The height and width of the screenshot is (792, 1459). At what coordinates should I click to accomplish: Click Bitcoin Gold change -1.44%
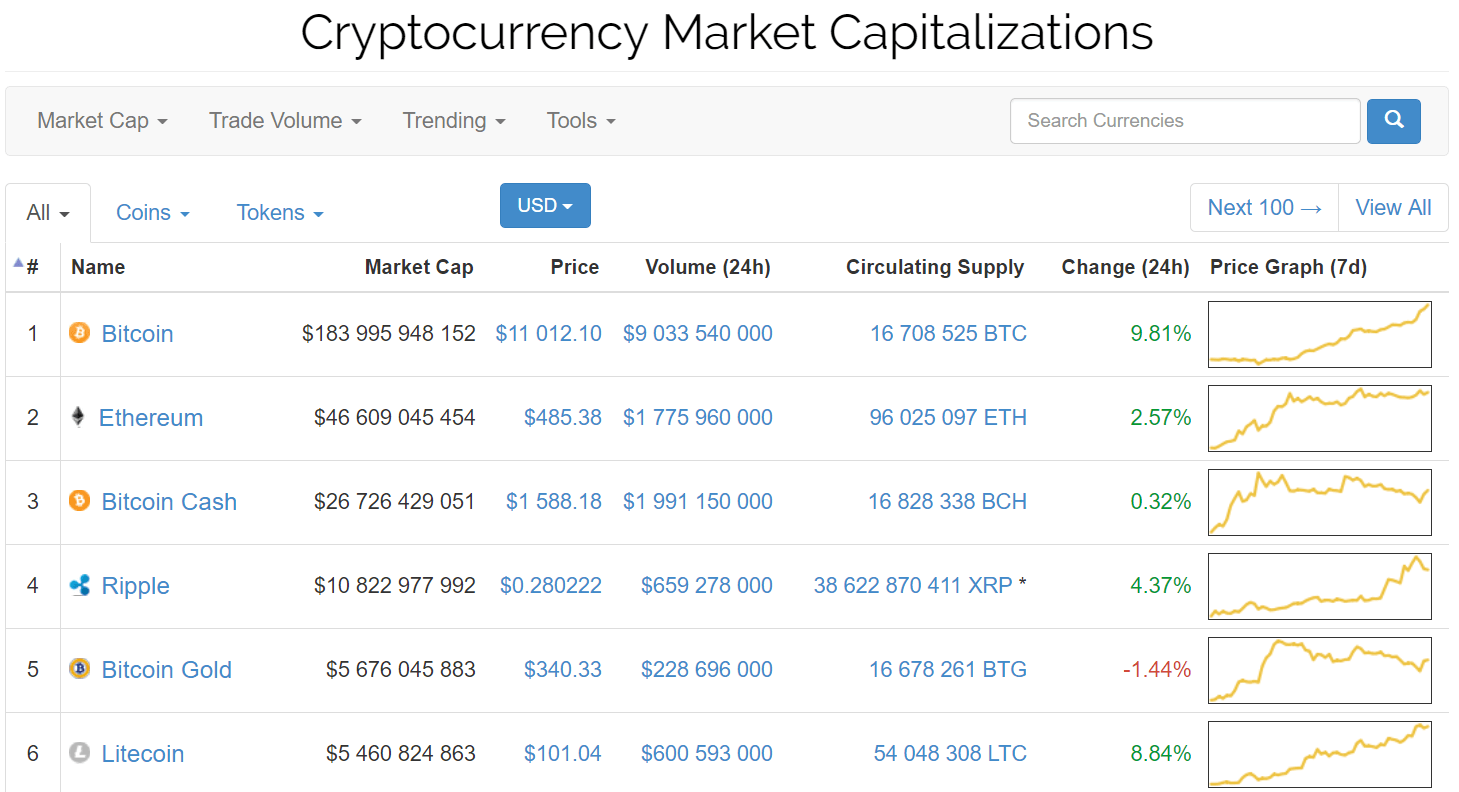point(1157,670)
